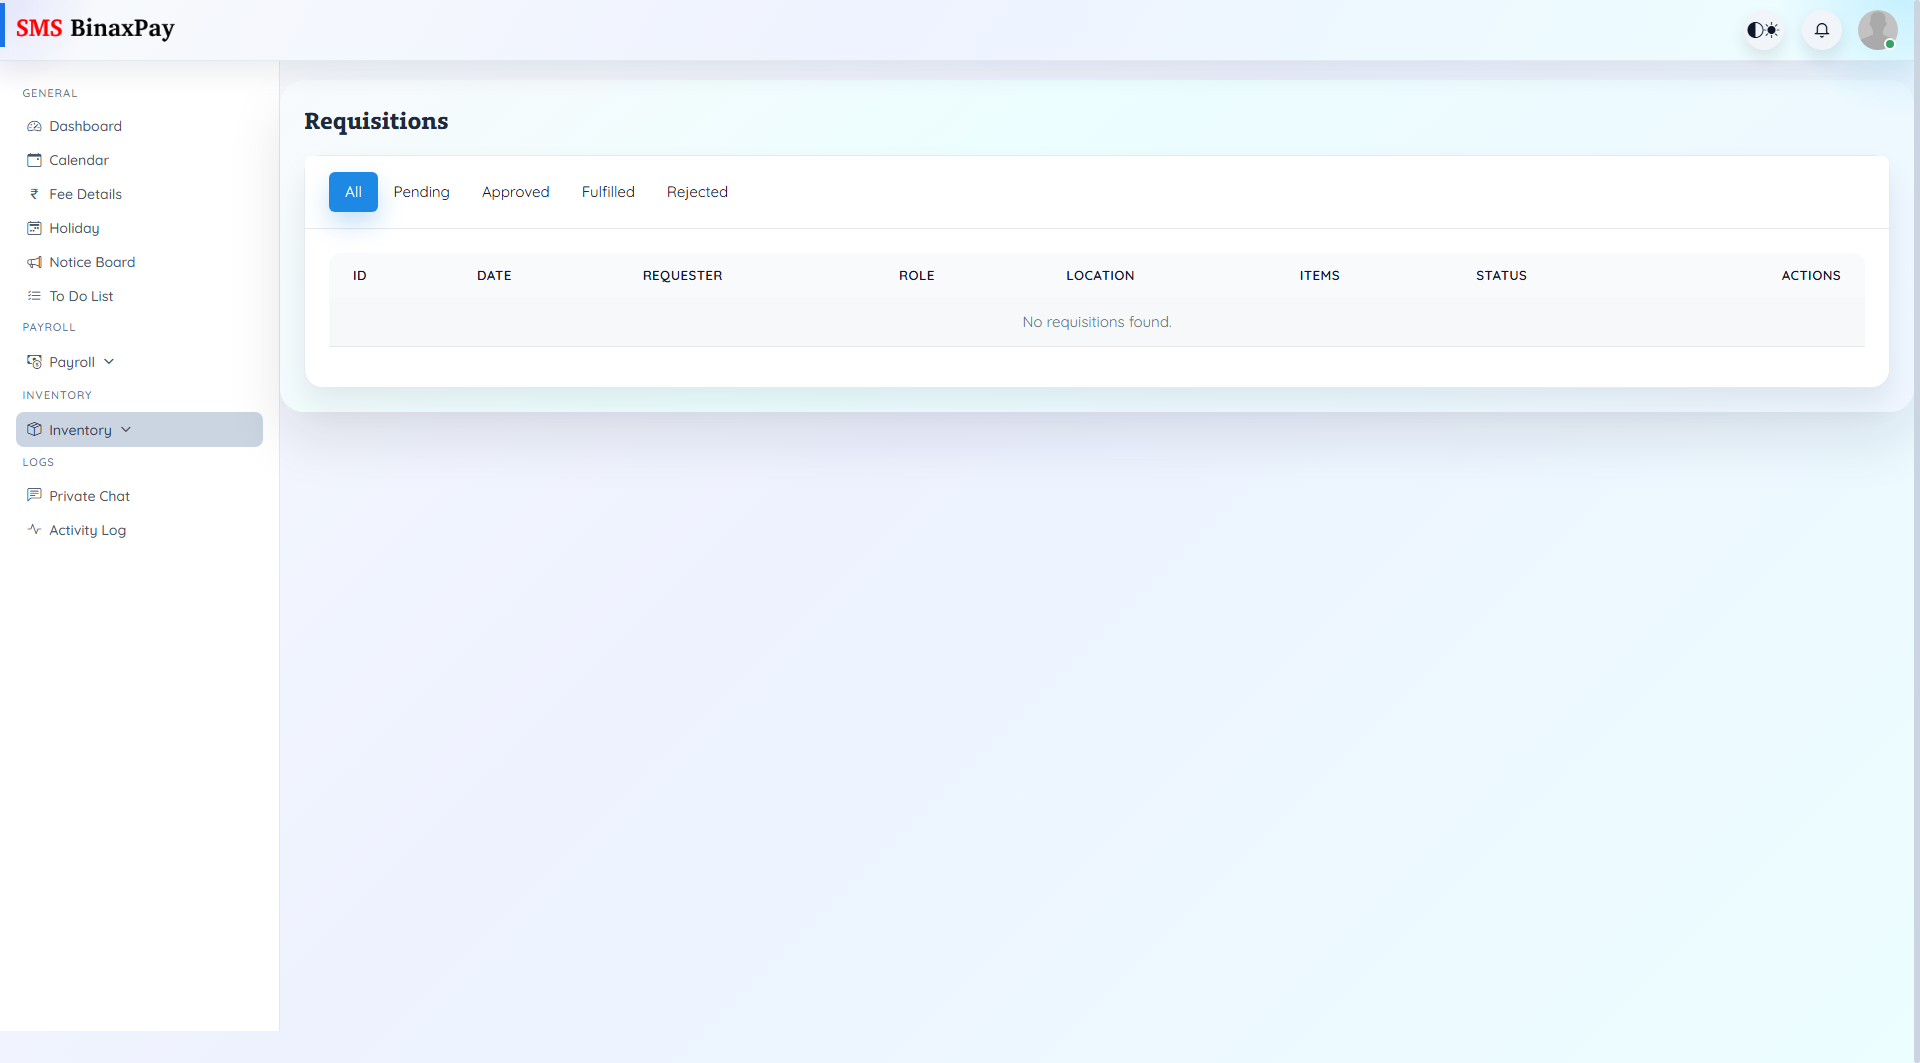Click the profile avatar with online status

[x=1878, y=30]
